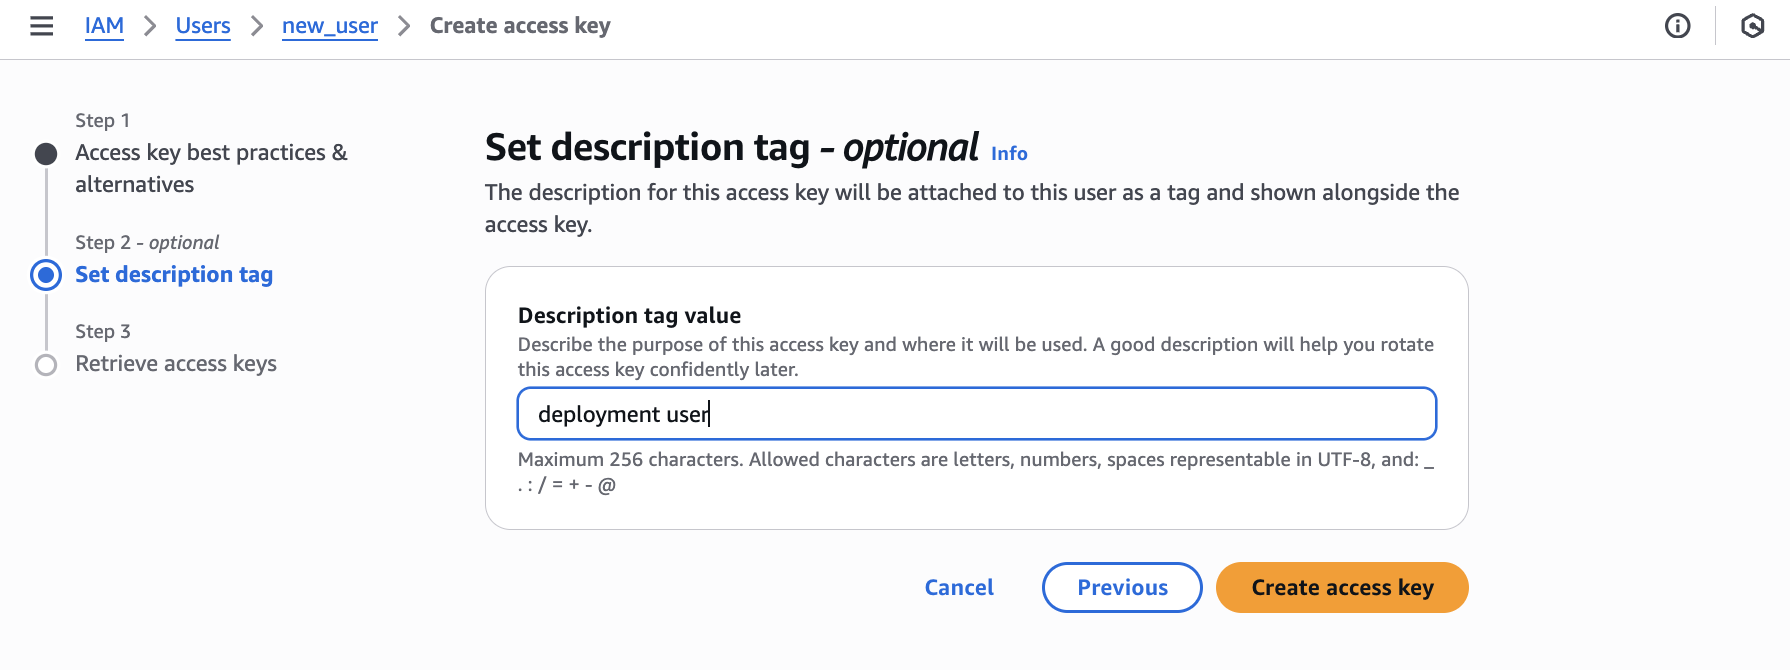Select Set description tag step

[174, 275]
